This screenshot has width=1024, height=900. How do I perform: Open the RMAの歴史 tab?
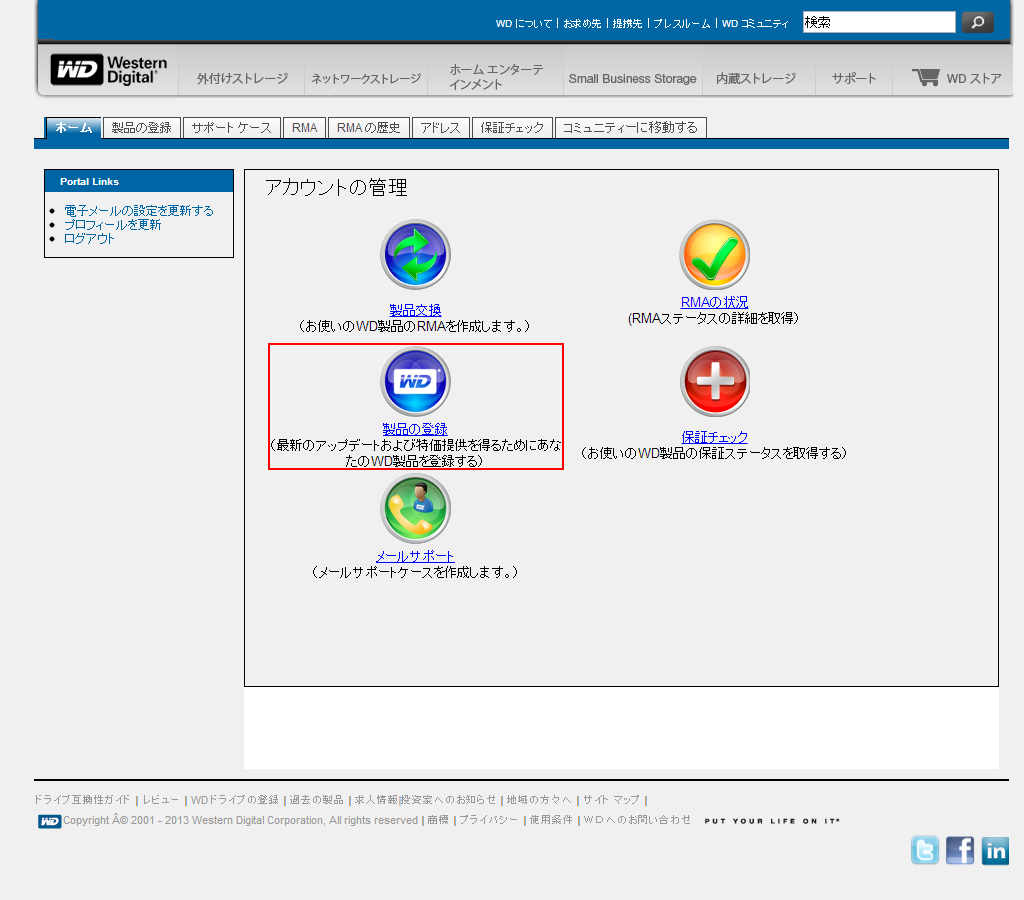pyautogui.click(x=369, y=127)
